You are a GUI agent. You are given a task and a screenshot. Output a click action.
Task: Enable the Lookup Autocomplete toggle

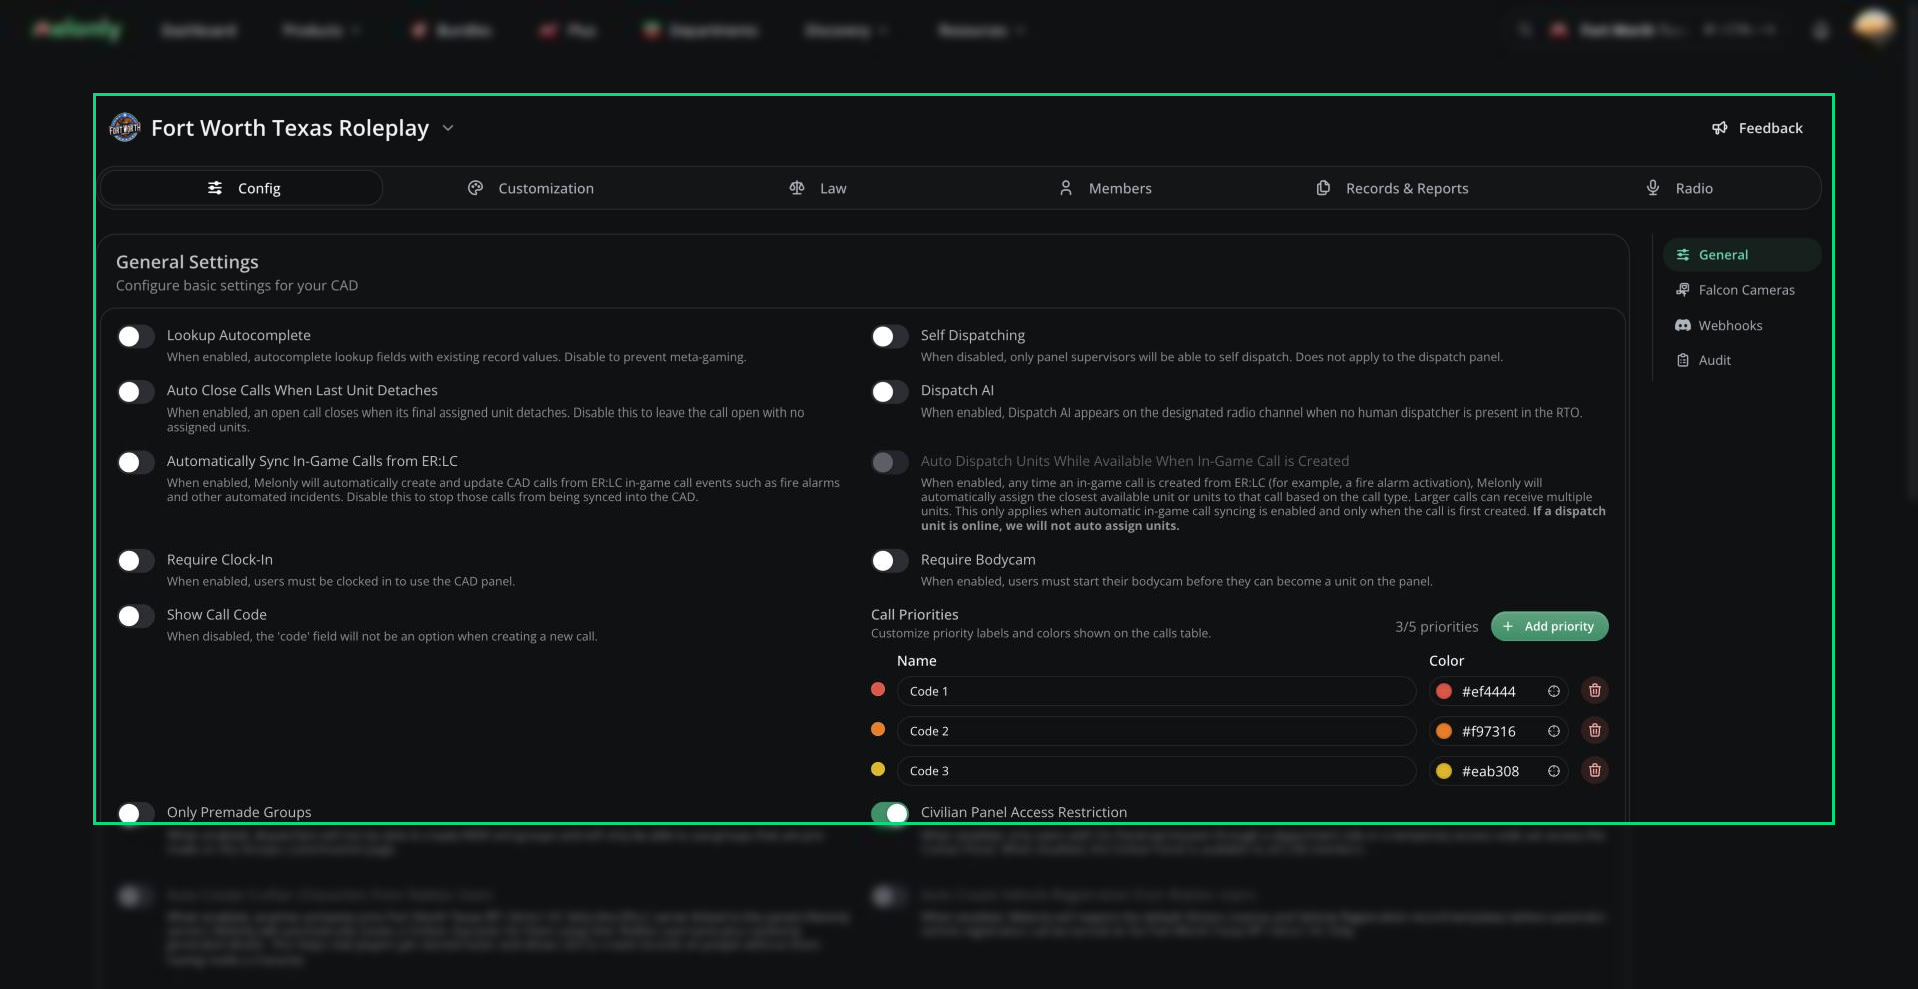(136, 337)
